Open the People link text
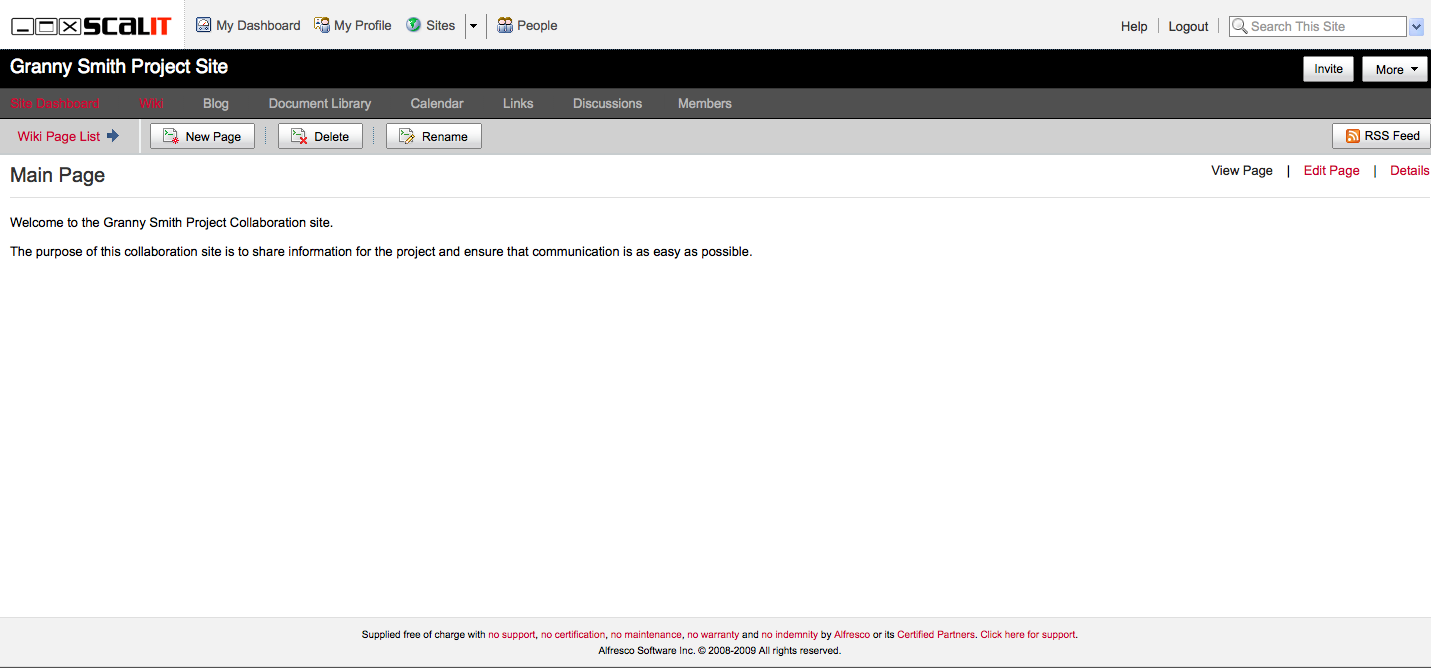 pos(537,25)
